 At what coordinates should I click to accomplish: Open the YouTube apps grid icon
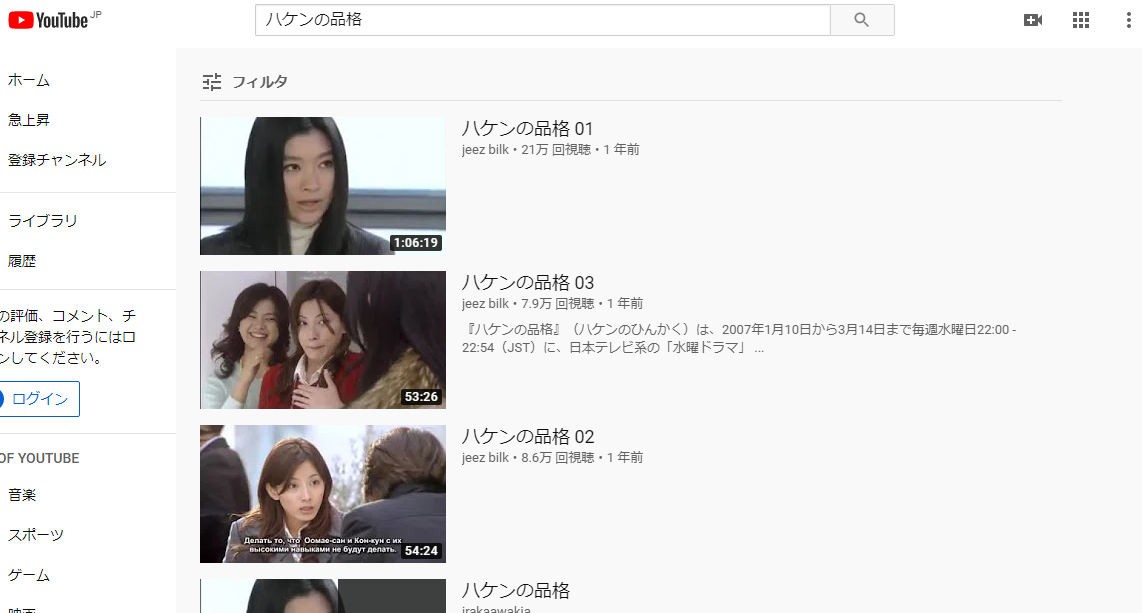click(1081, 20)
